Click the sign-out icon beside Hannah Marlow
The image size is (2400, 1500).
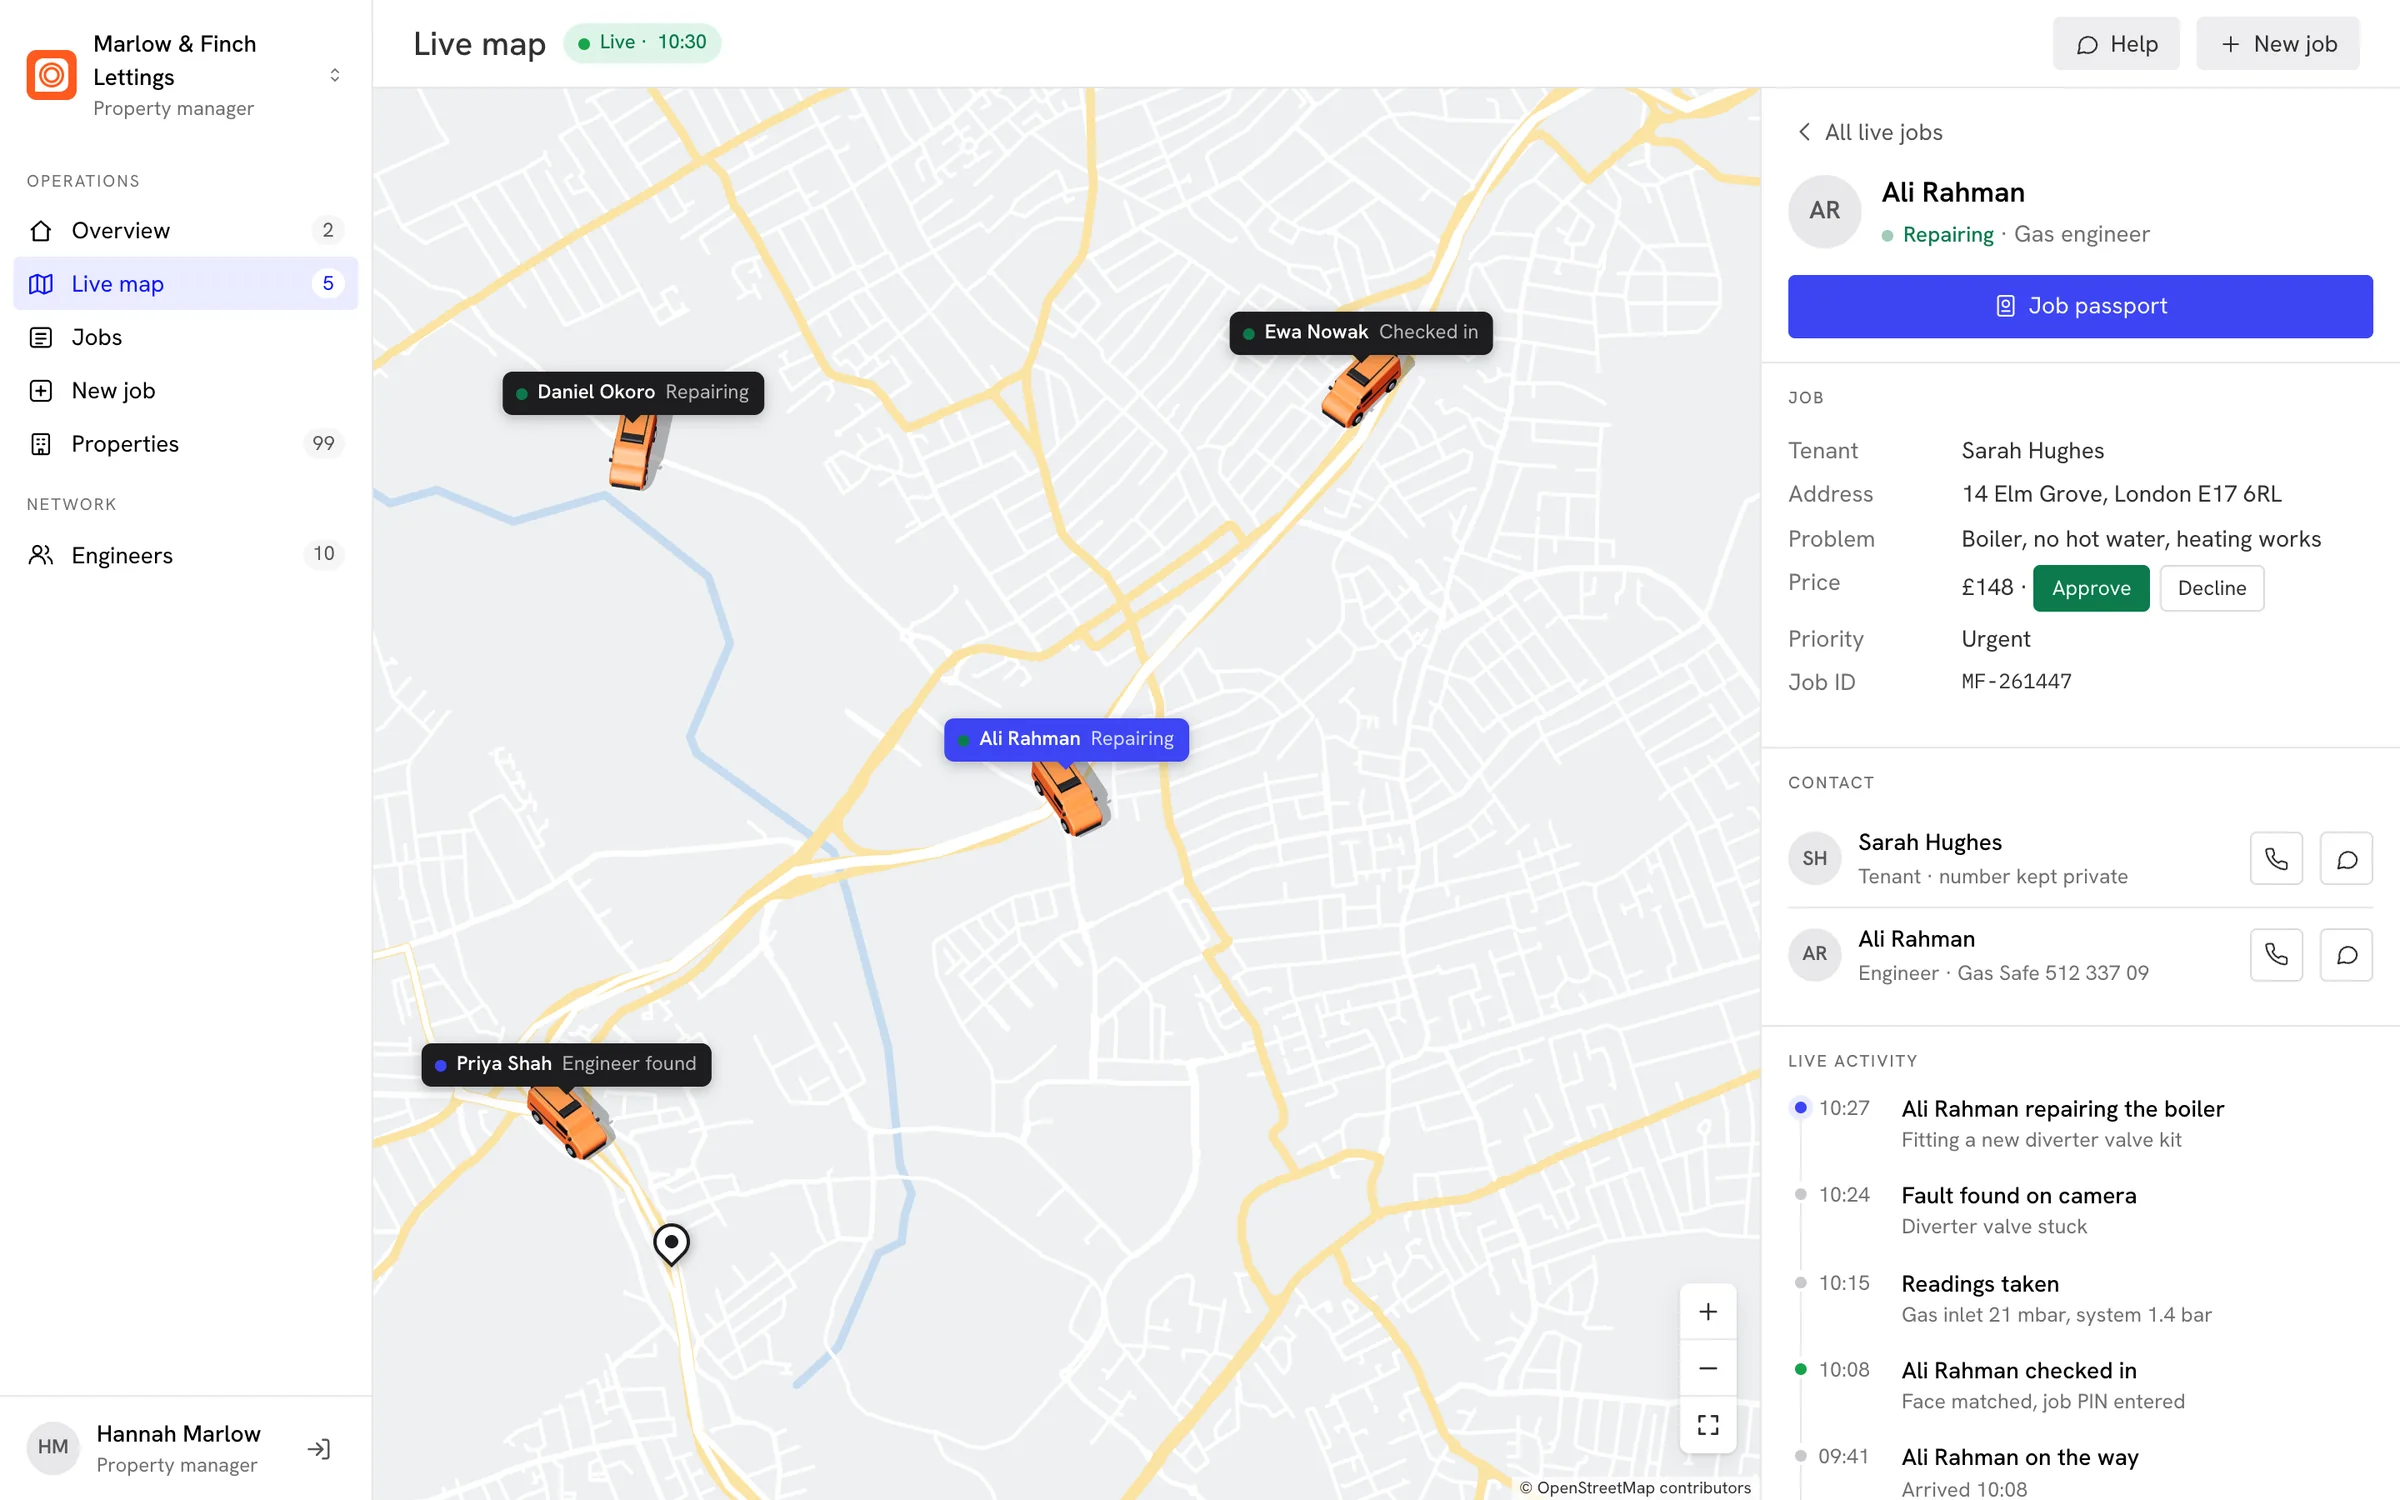(x=319, y=1449)
